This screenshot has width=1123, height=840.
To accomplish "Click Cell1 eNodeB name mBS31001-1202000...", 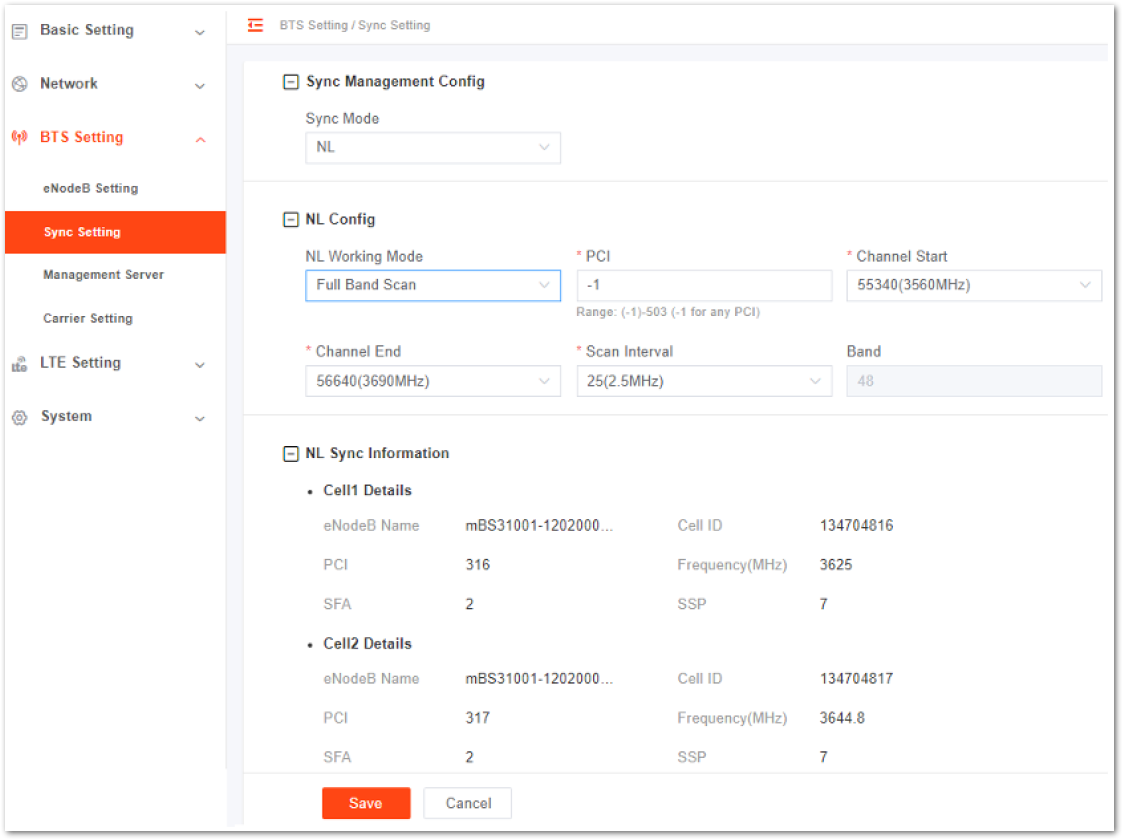I will click(539, 526).
